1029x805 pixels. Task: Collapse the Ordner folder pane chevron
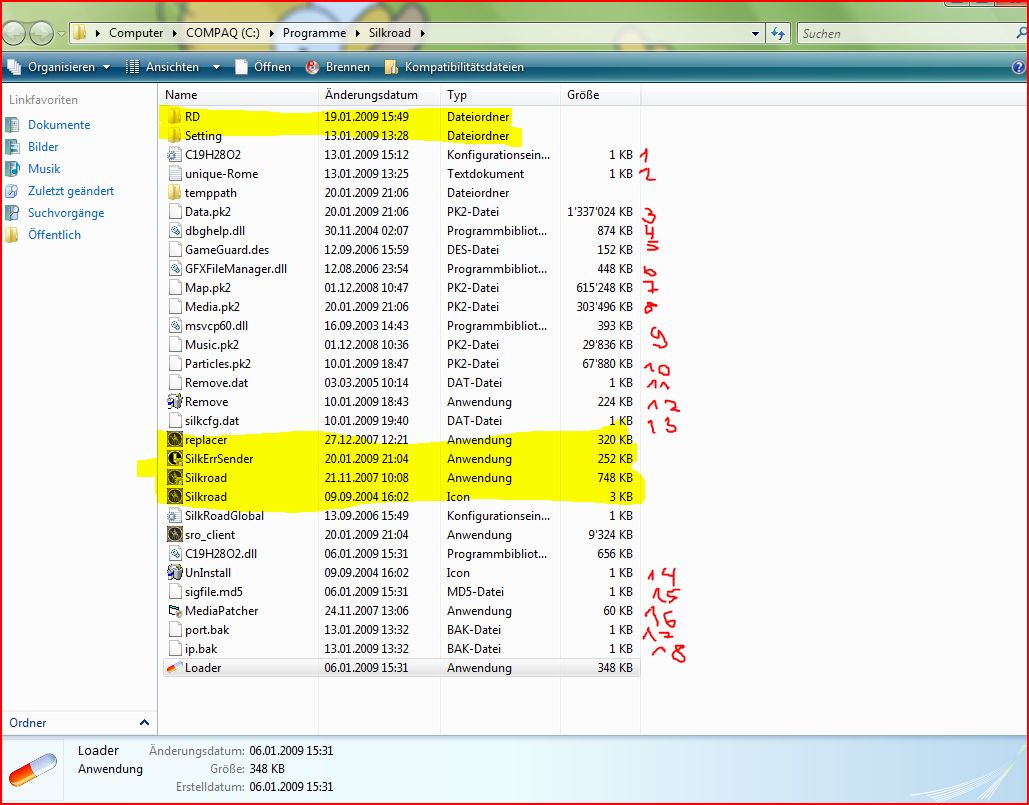[x=144, y=723]
